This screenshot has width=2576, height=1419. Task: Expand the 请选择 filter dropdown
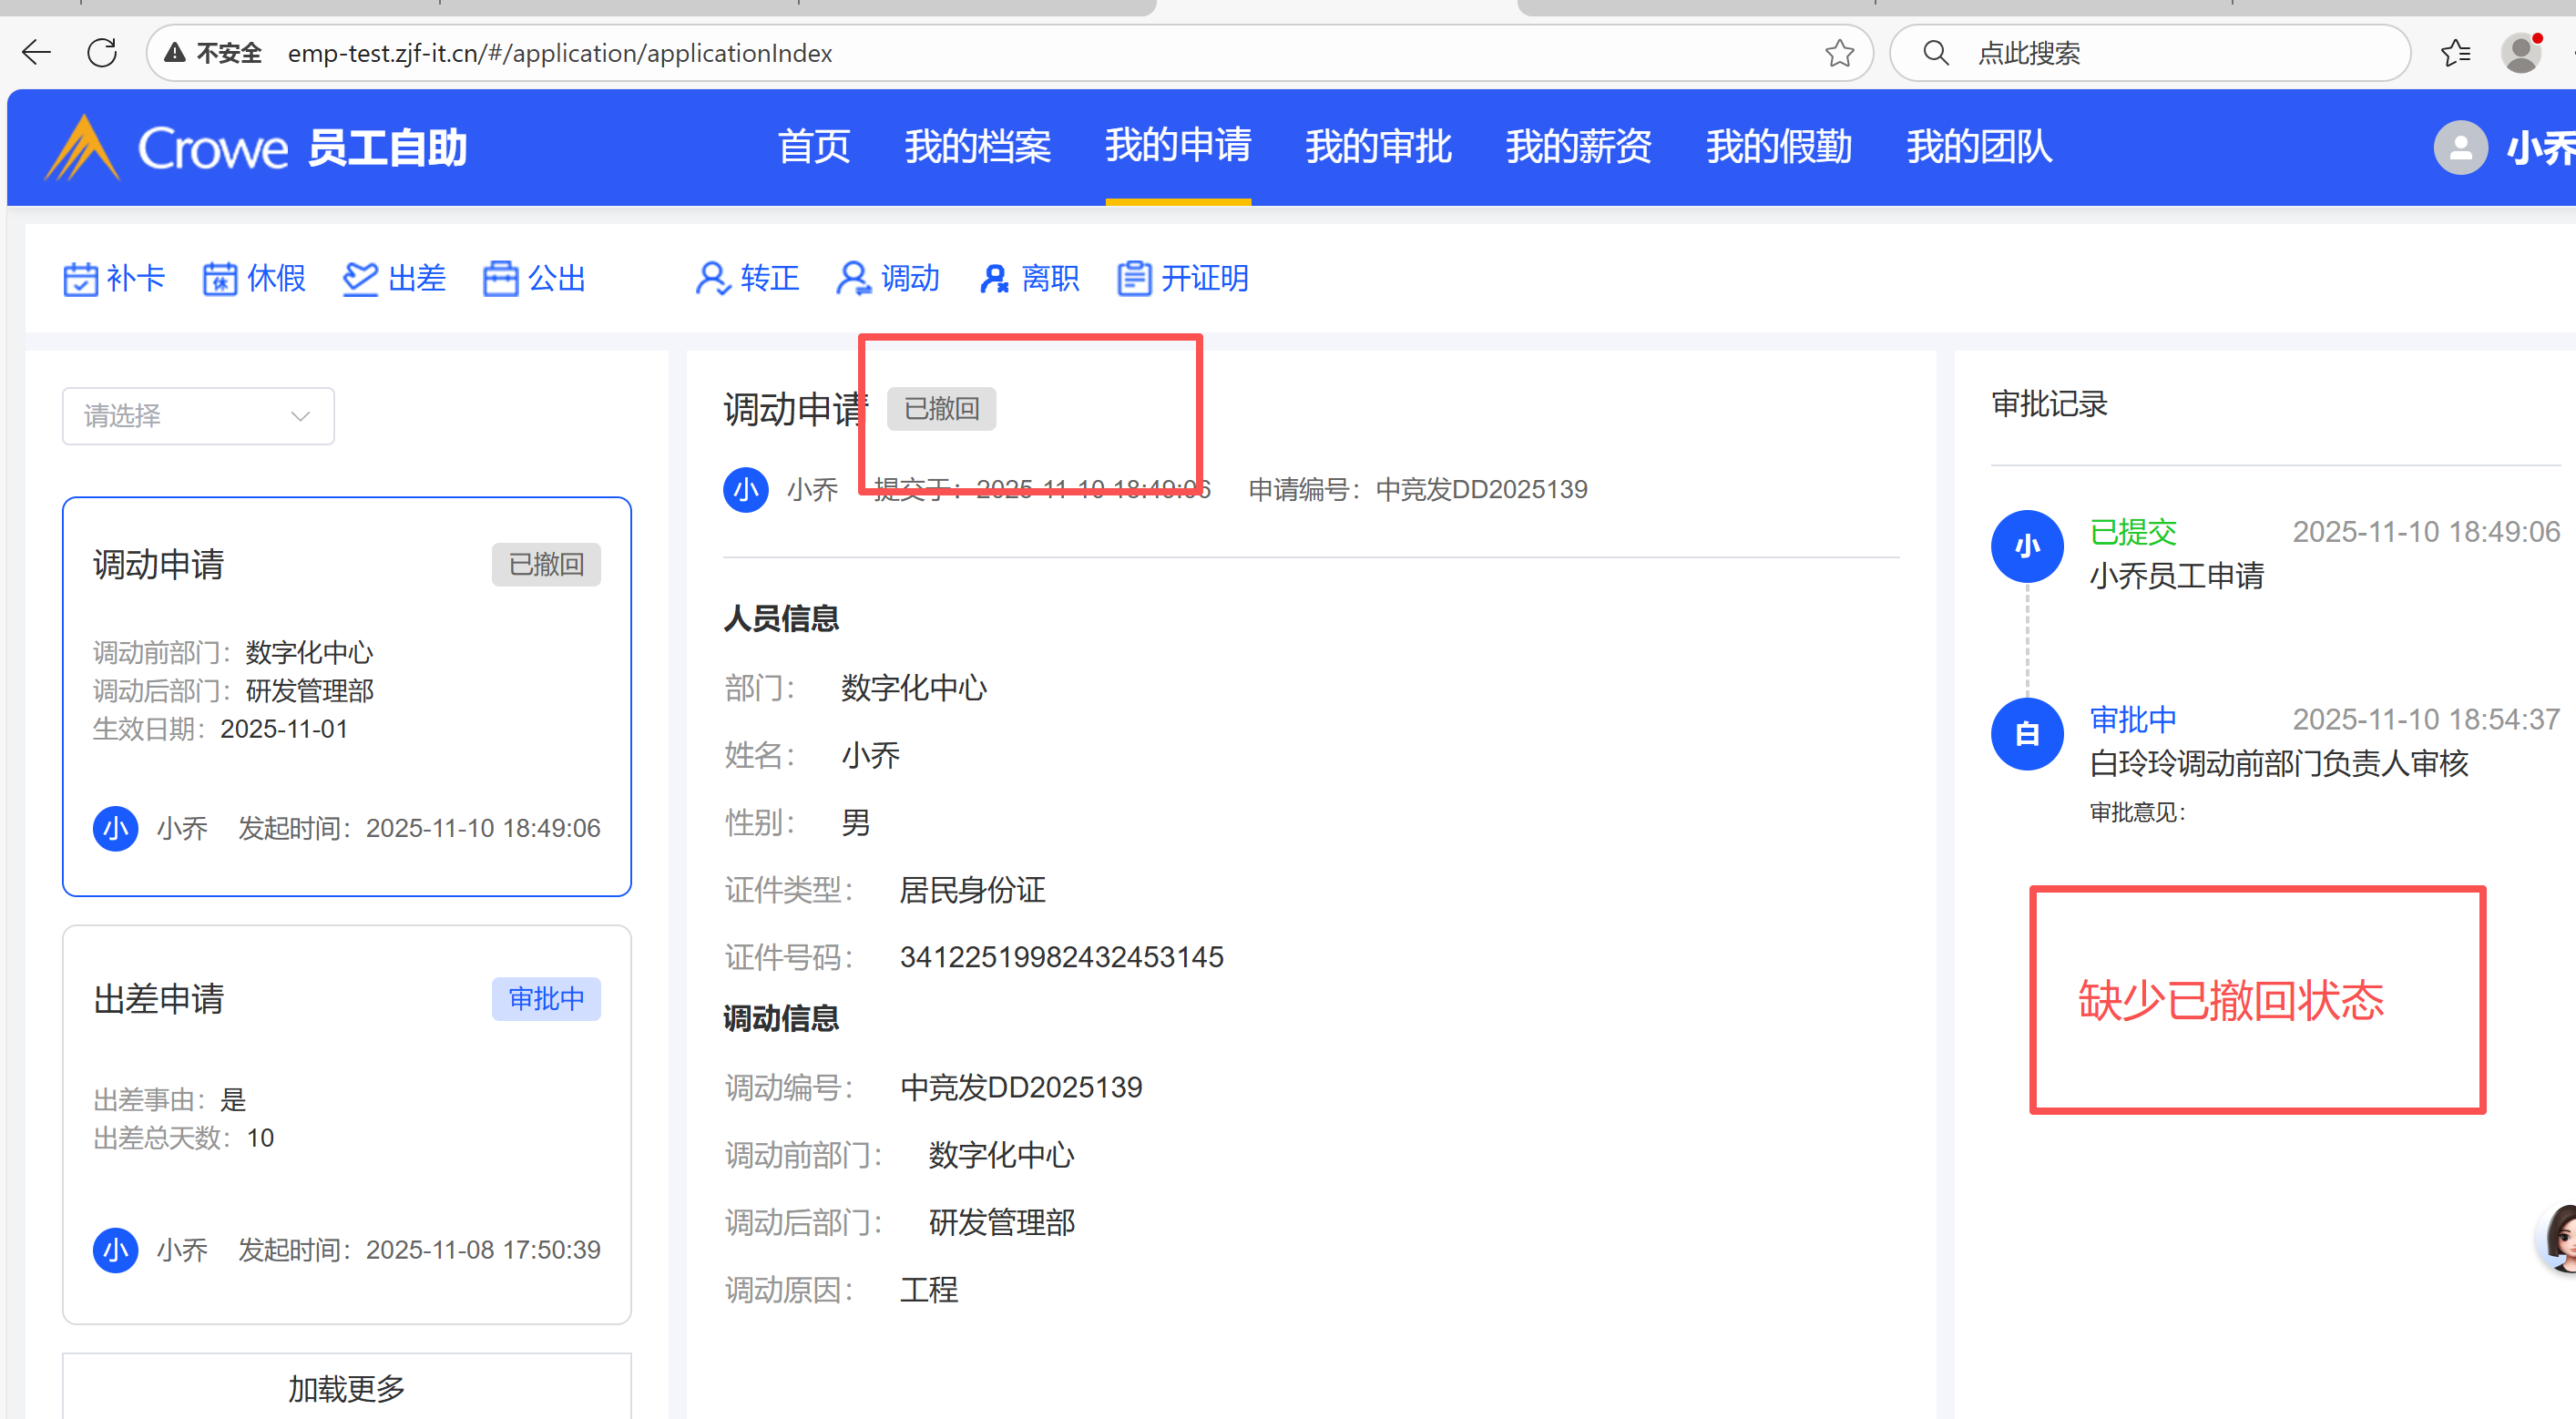(x=198, y=416)
